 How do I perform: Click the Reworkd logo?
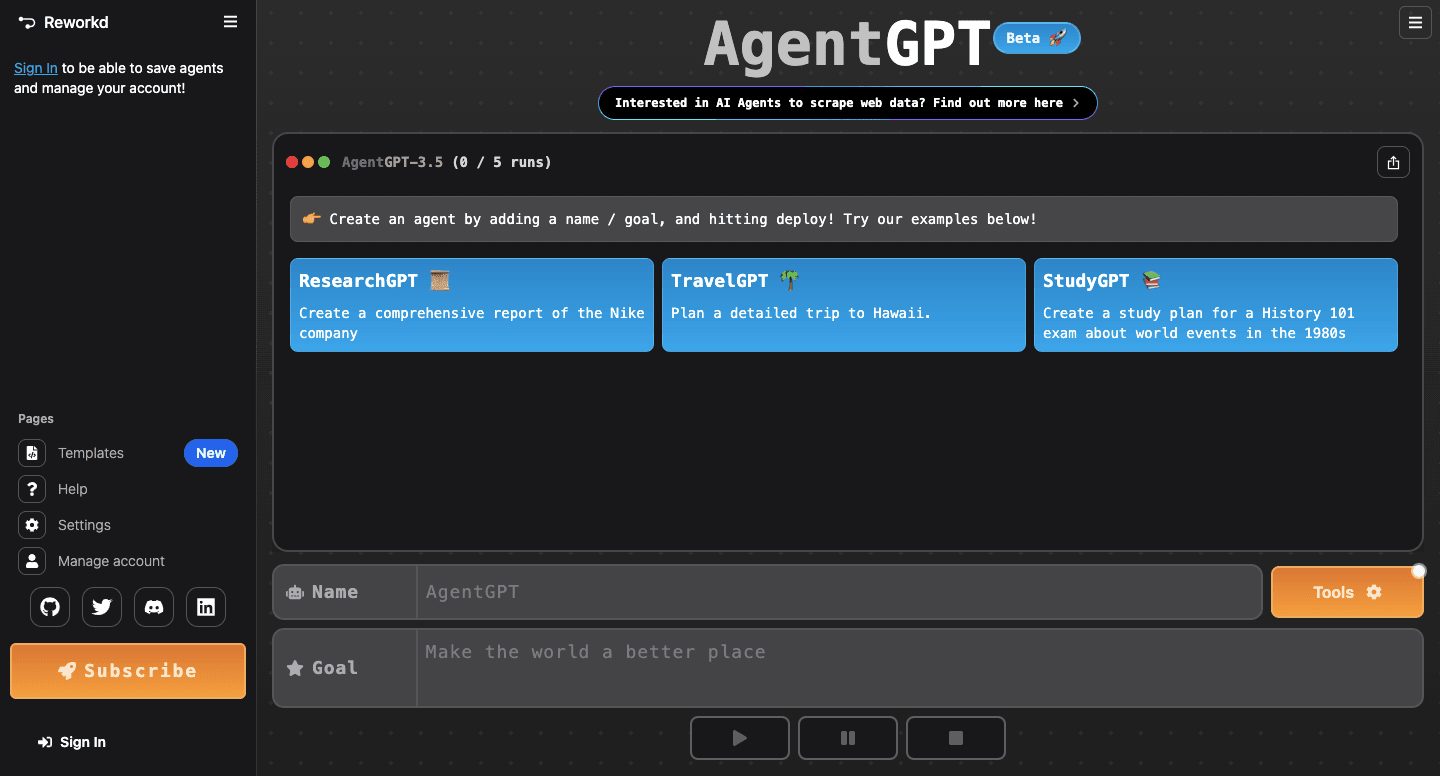coord(63,22)
